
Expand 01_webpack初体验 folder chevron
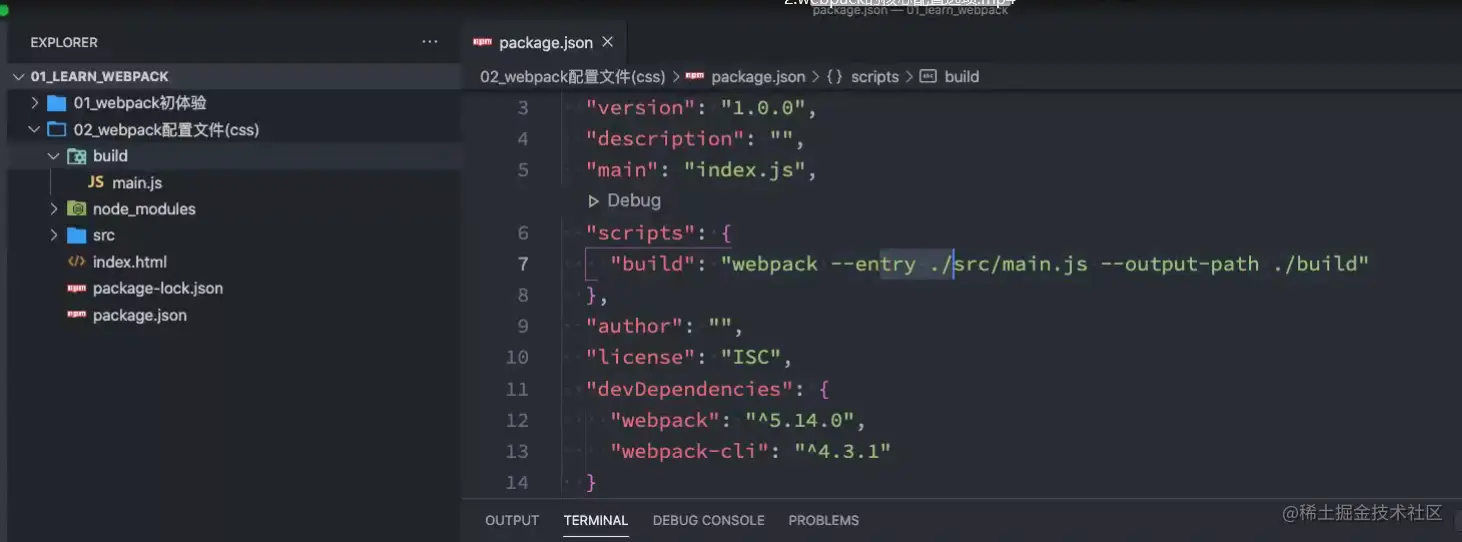click(x=35, y=103)
